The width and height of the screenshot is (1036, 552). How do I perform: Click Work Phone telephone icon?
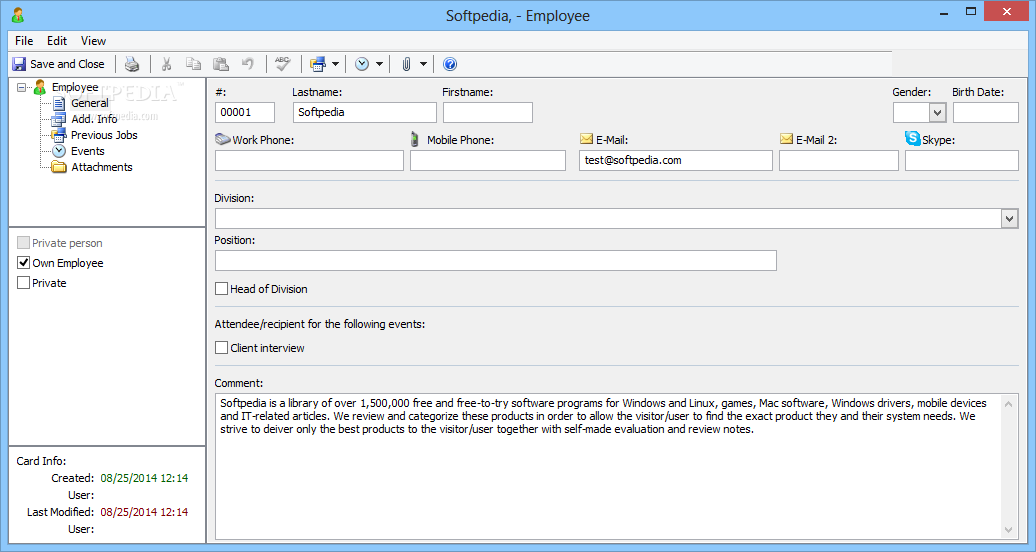[x=223, y=139]
